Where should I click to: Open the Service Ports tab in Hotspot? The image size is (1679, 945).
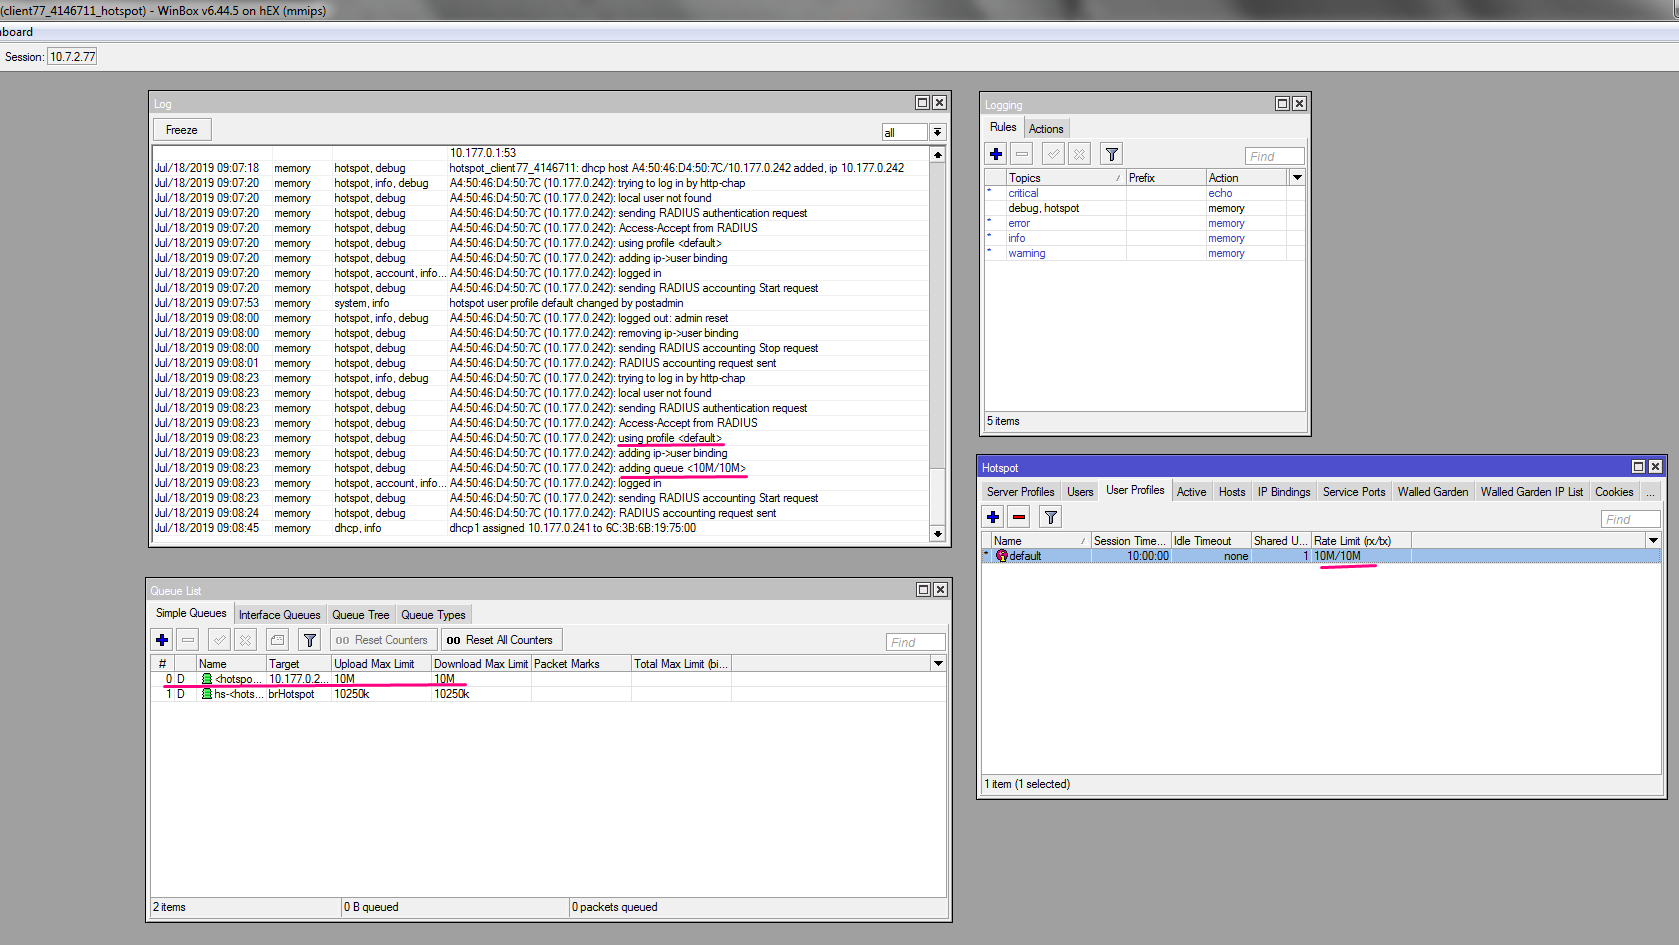(x=1354, y=492)
